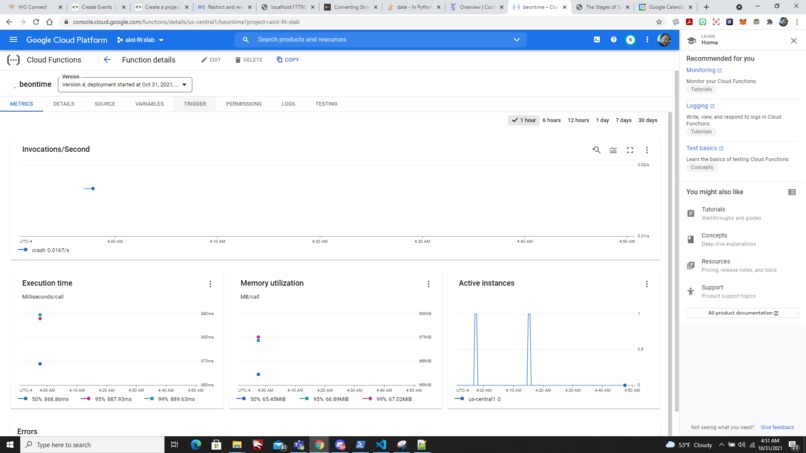Click the Copy function button
This screenshot has width=806, height=453.
point(288,60)
